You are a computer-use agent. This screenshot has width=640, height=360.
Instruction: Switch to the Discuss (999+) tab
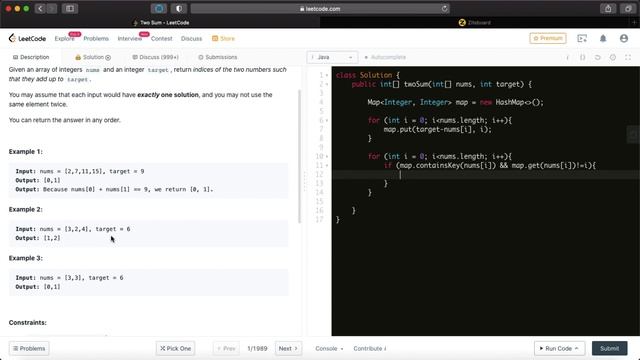point(156,57)
